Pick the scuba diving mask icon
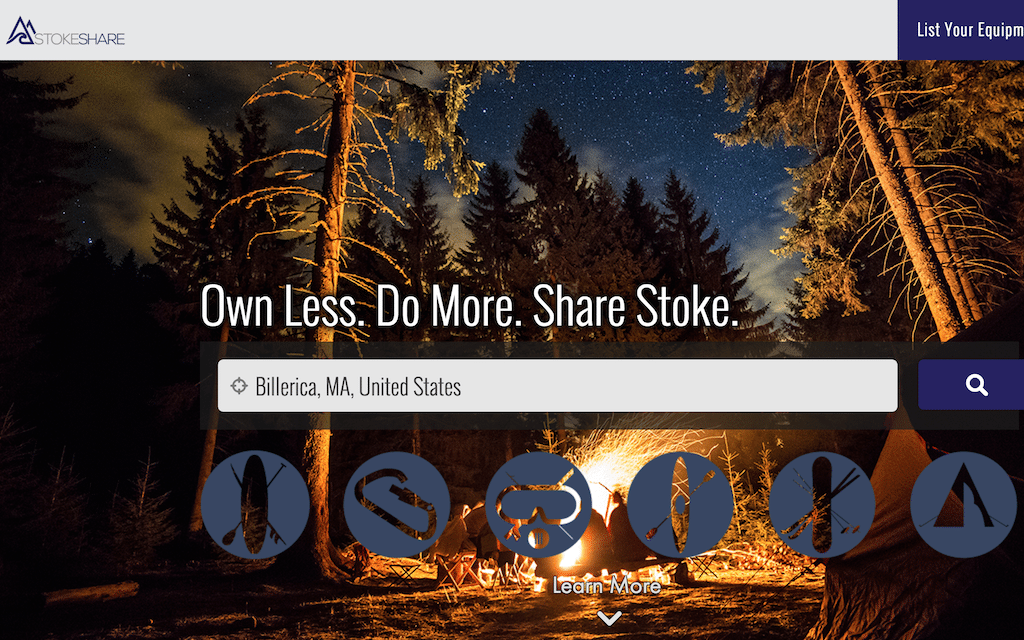 pos(538,504)
